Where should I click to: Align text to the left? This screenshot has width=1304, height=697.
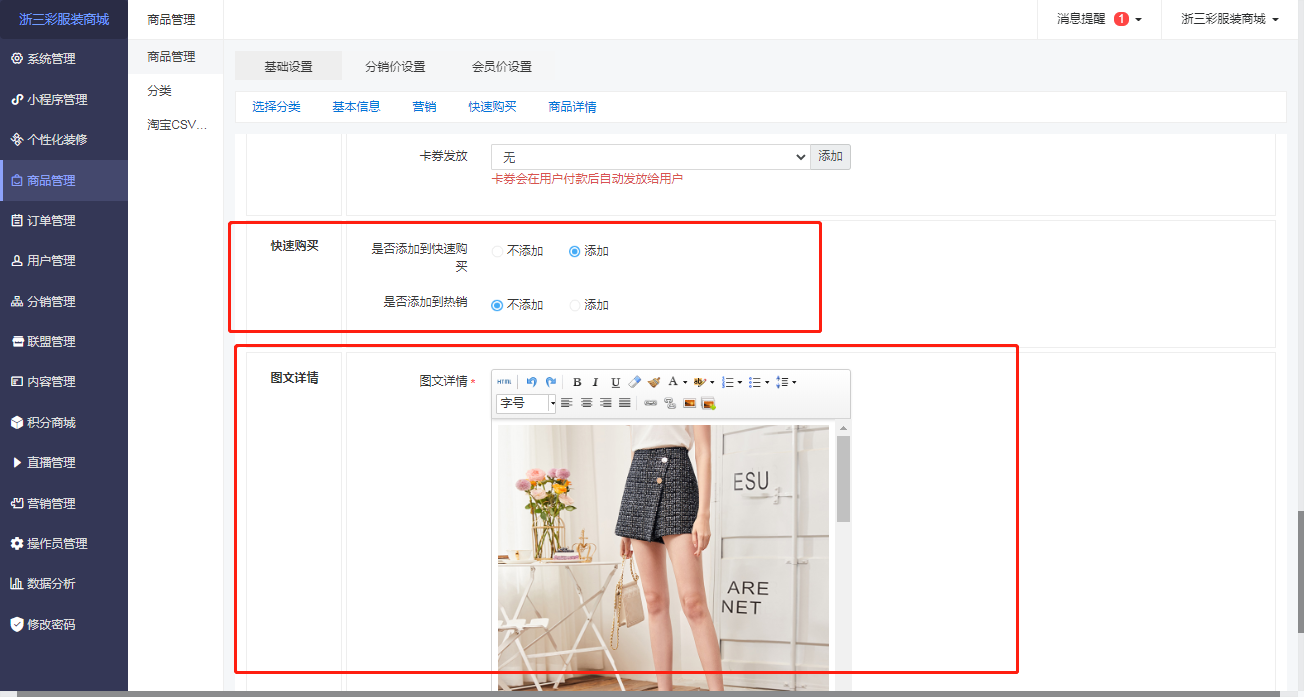tap(567, 403)
